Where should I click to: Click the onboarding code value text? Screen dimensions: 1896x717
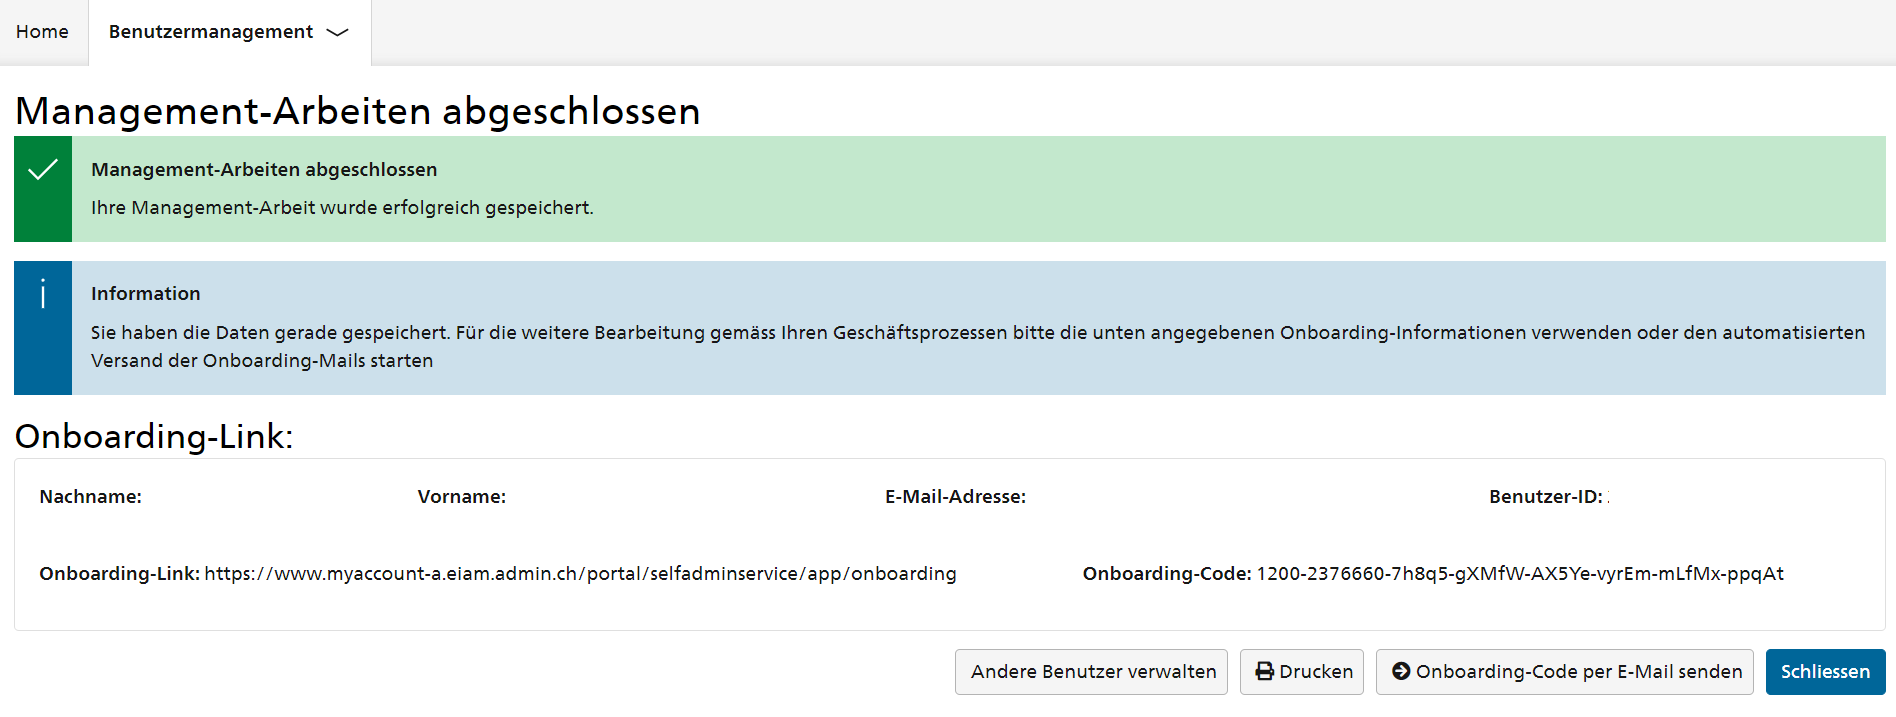1520,574
